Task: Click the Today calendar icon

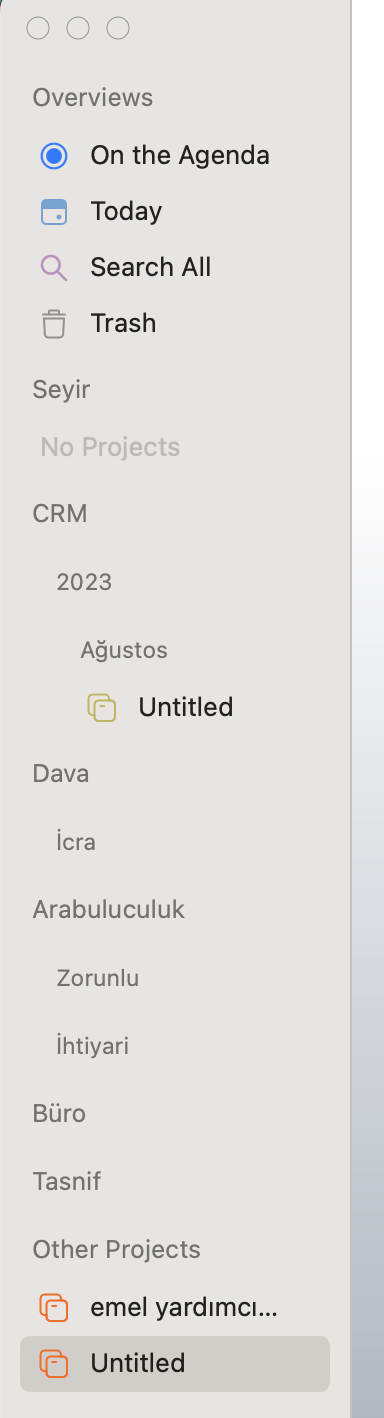Action: pyautogui.click(x=54, y=212)
